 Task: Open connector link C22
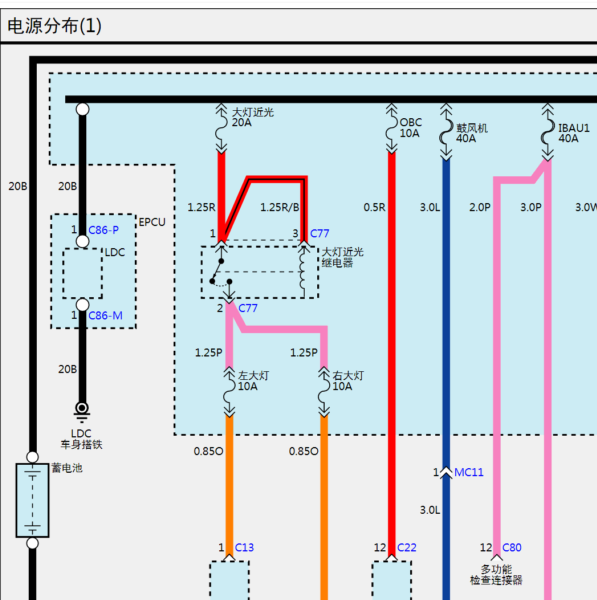pyautogui.click(x=406, y=548)
